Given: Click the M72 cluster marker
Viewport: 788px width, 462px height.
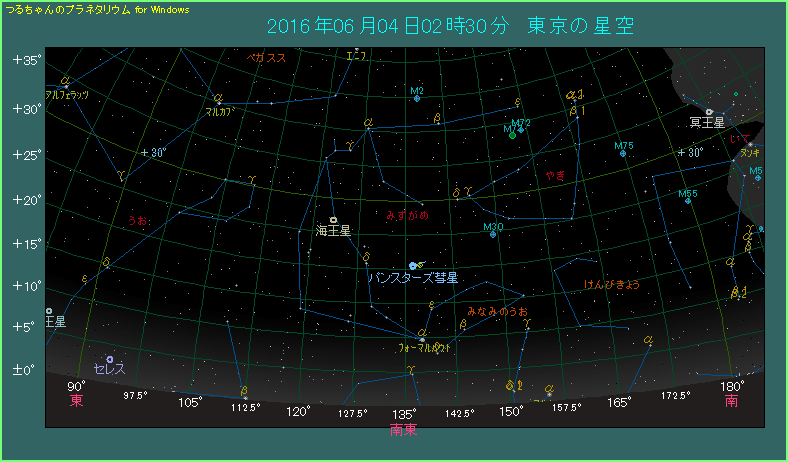Looking at the screenshot, I should (521, 130).
